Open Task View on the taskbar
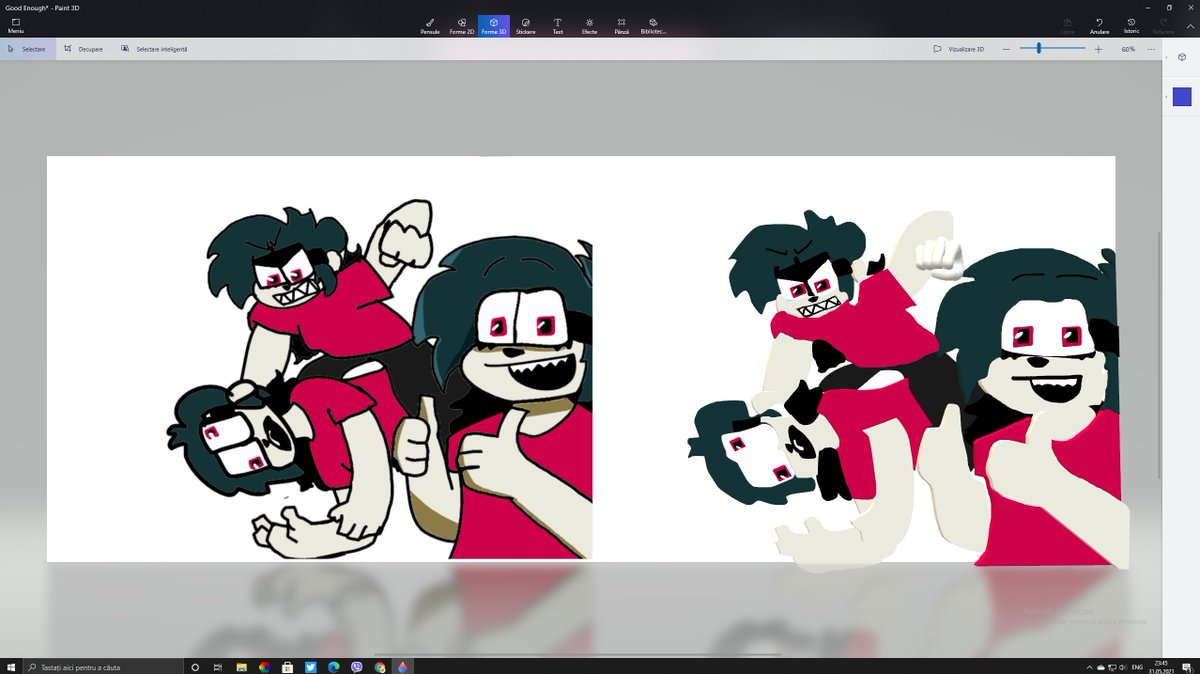This screenshot has width=1200, height=674. 218,666
